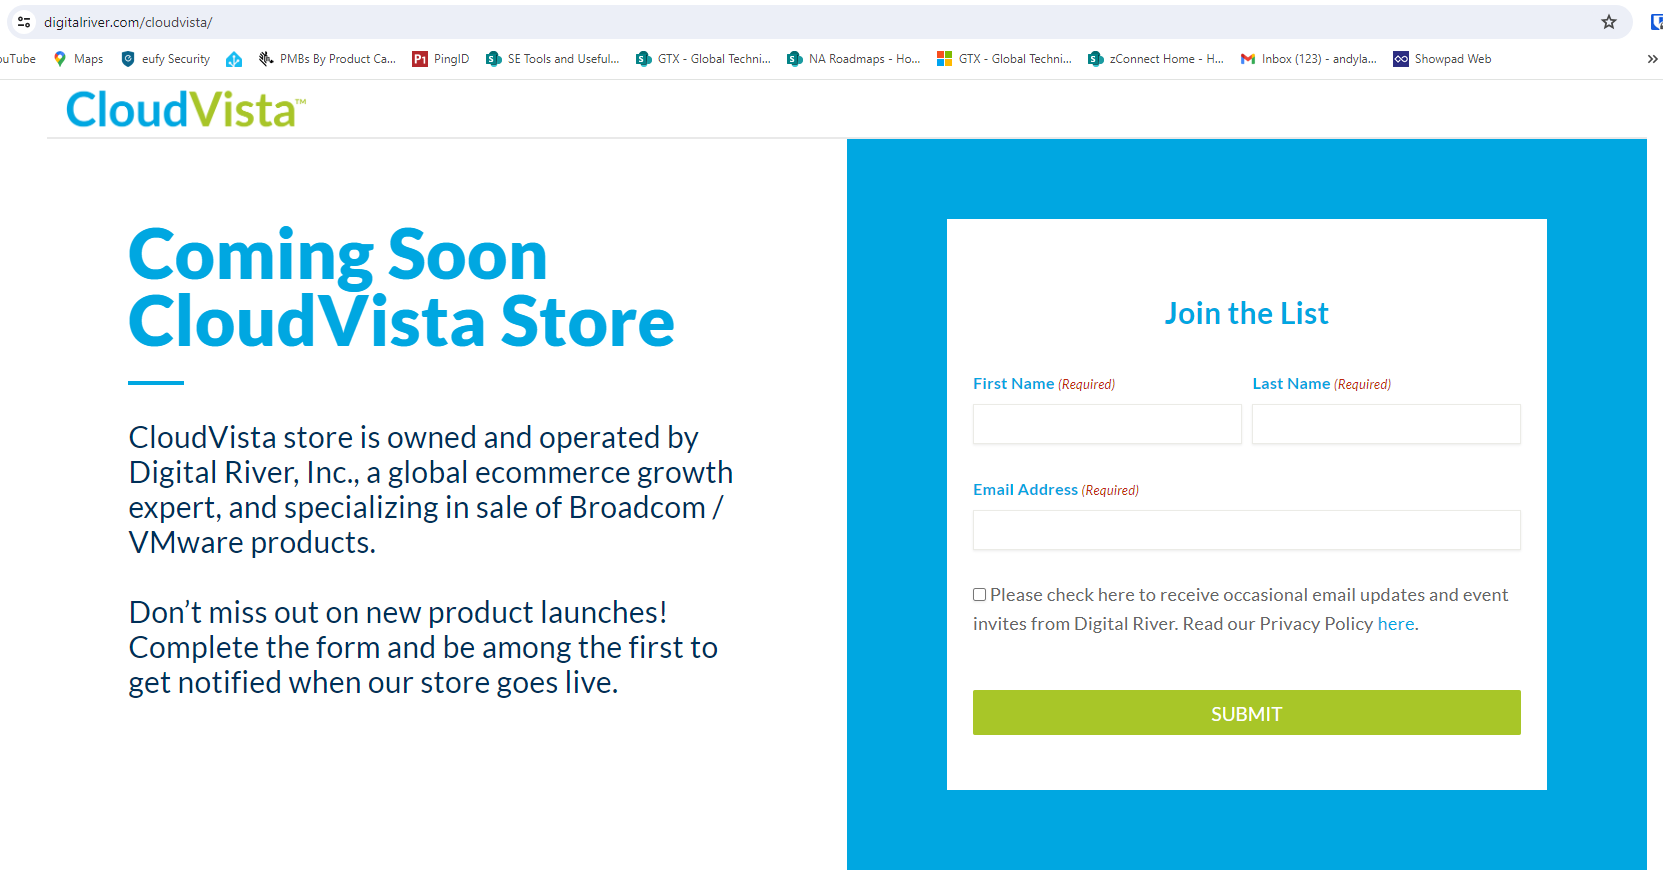The height and width of the screenshot is (884, 1663).
Task: Open the SE Tools and Useful... bookmark
Action: (553, 59)
